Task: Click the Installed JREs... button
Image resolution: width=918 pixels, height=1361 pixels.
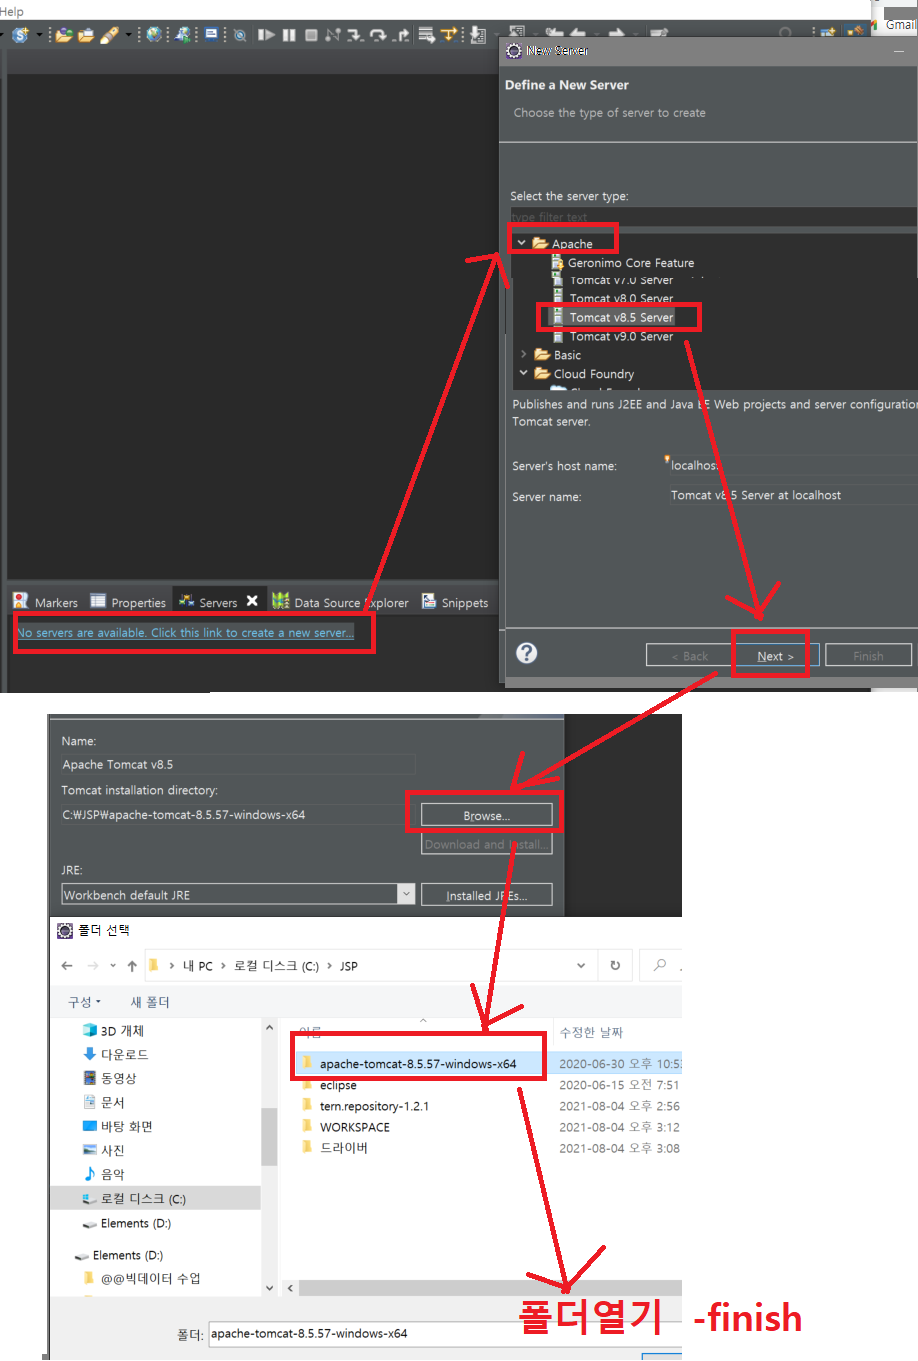Action: (486, 895)
